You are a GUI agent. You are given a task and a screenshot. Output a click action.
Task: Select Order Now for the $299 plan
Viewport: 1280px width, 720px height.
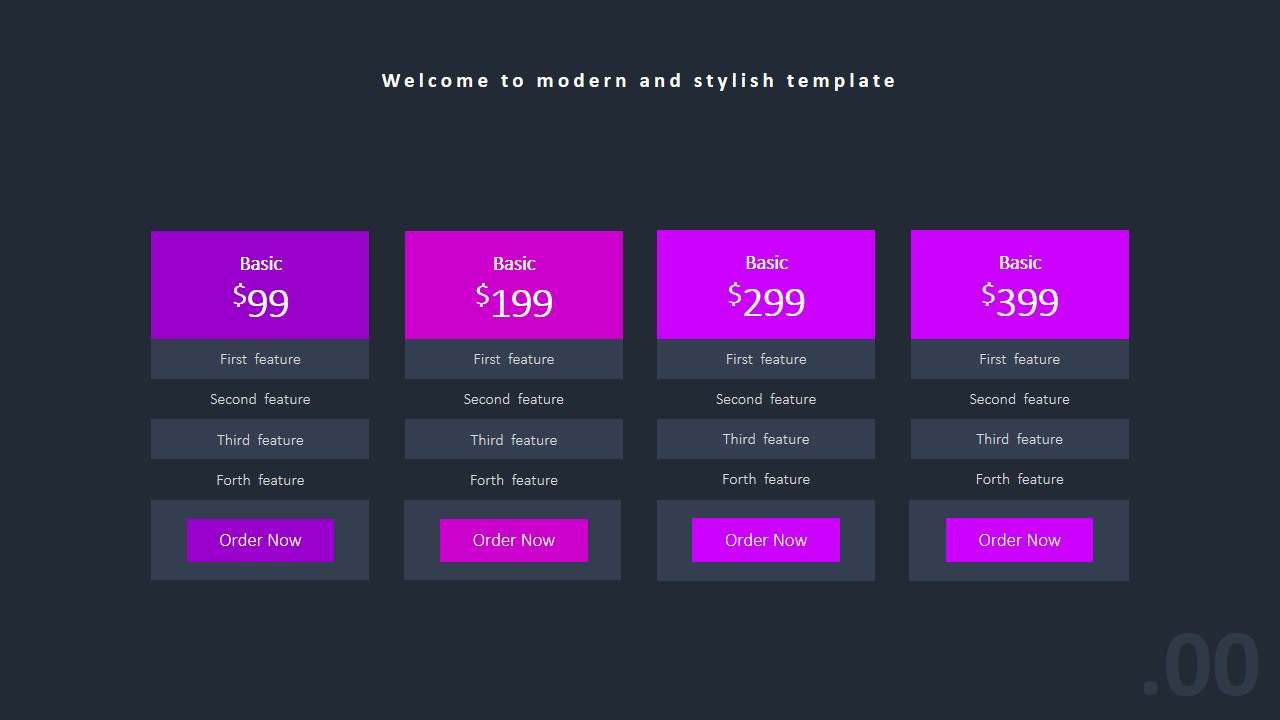coord(766,540)
